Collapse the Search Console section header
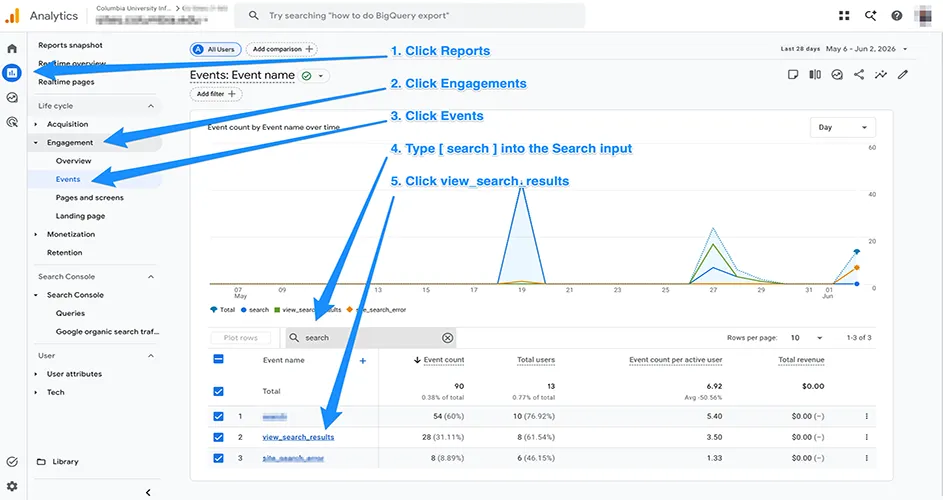Viewport: 943px width, 500px height. pyautogui.click(x=151, y=277)
